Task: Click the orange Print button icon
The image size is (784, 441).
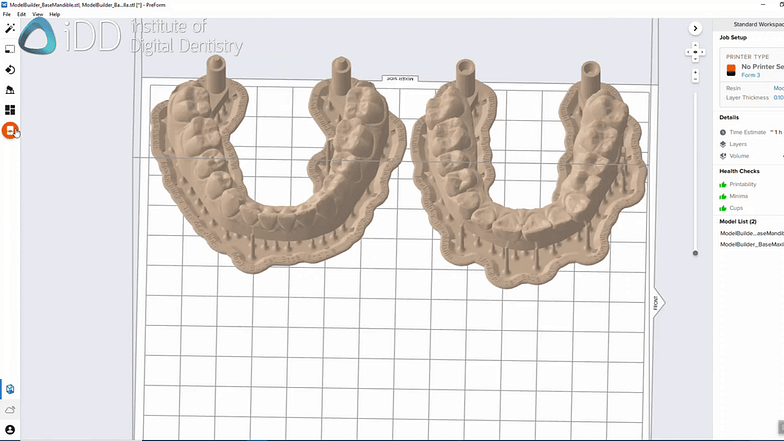Action: [10, 131]
